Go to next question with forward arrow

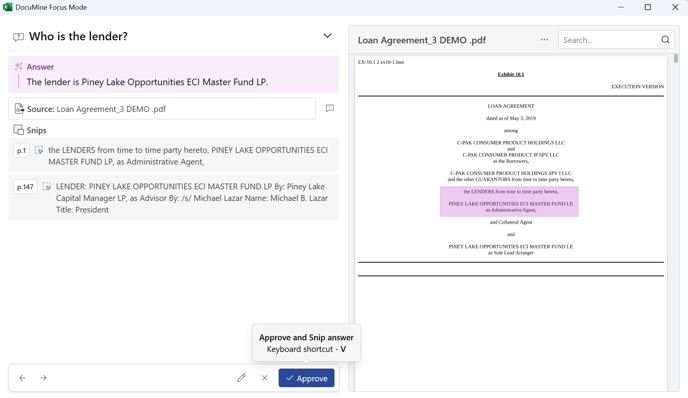coord(43,378)
